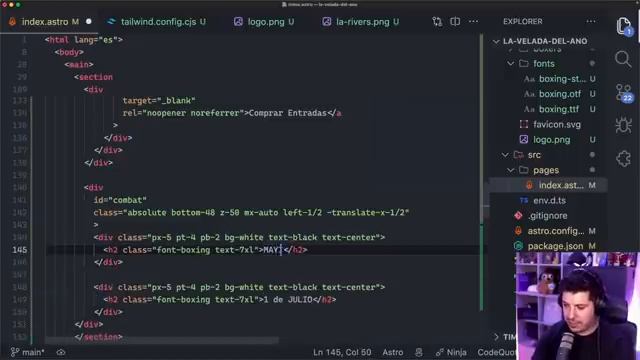Switch to the logo.png editor tab
This screenshot has height=360, width=640.
pyautogui.click(x=264, y=22)
